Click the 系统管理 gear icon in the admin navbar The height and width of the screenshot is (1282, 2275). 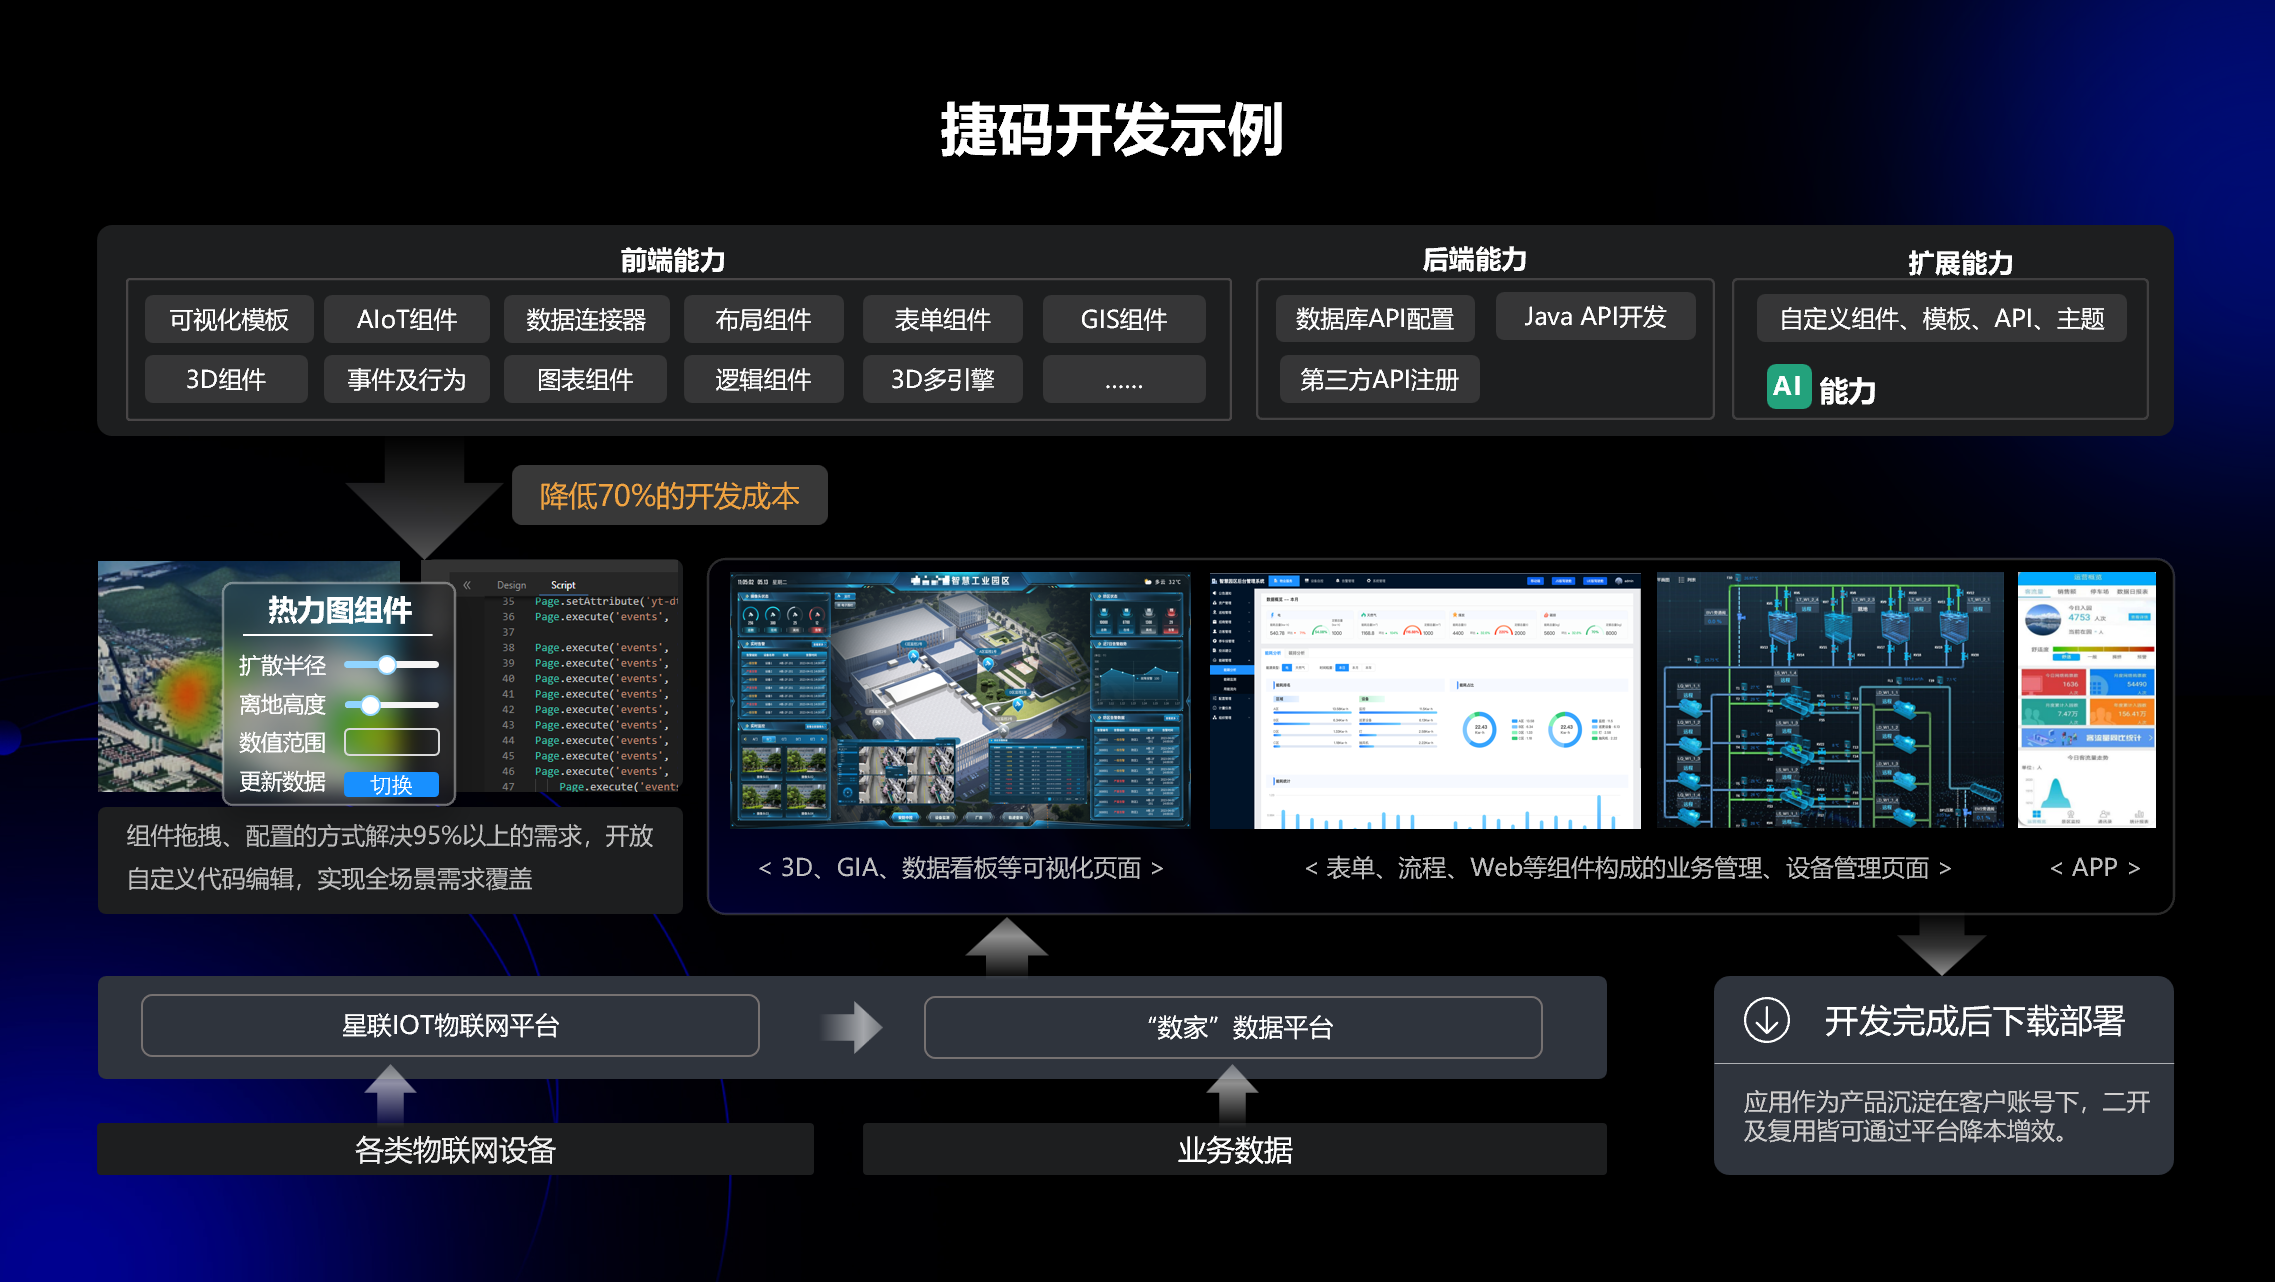point(1369,581)
